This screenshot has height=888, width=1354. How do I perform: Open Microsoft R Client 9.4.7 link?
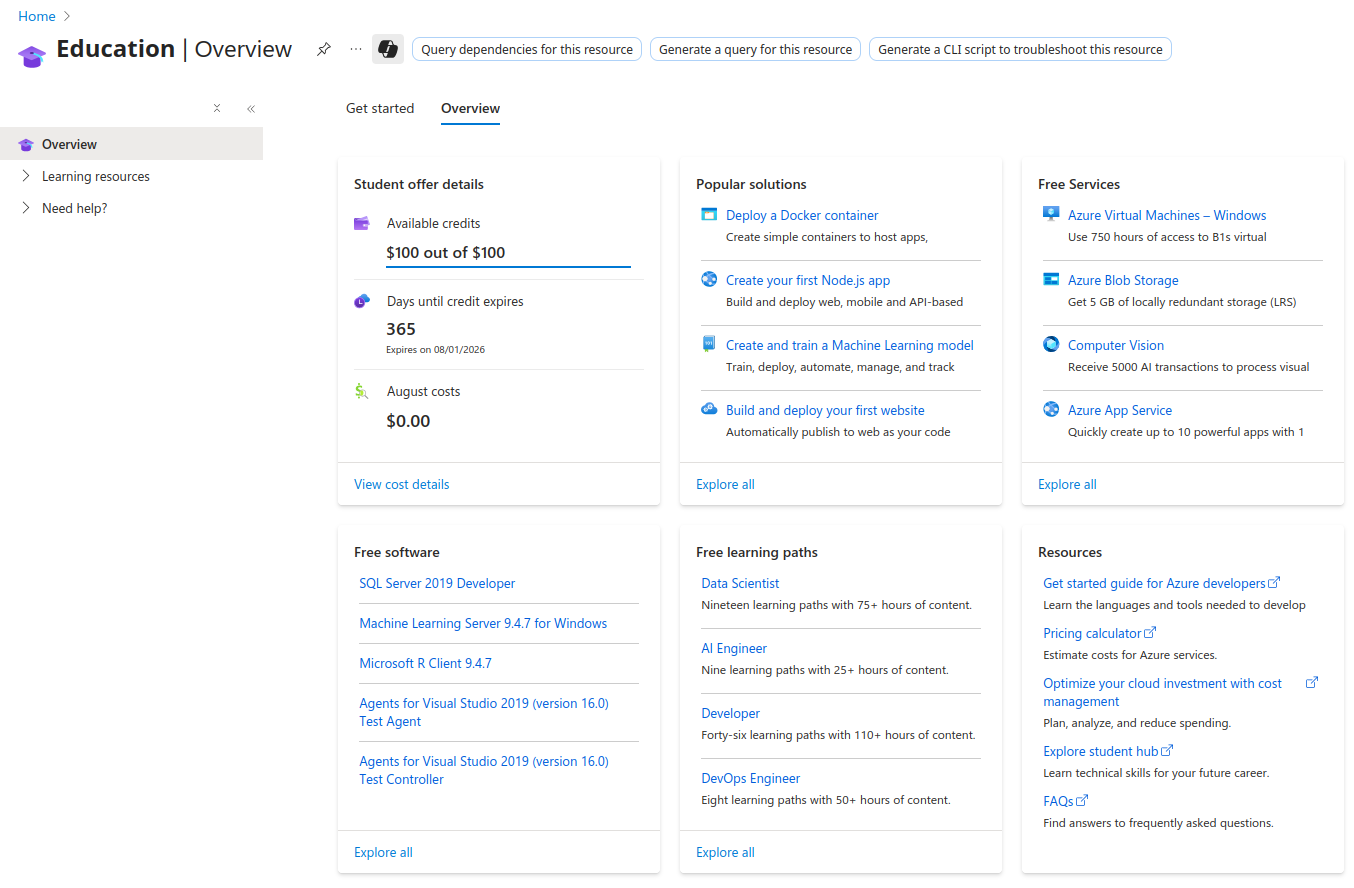425,663
